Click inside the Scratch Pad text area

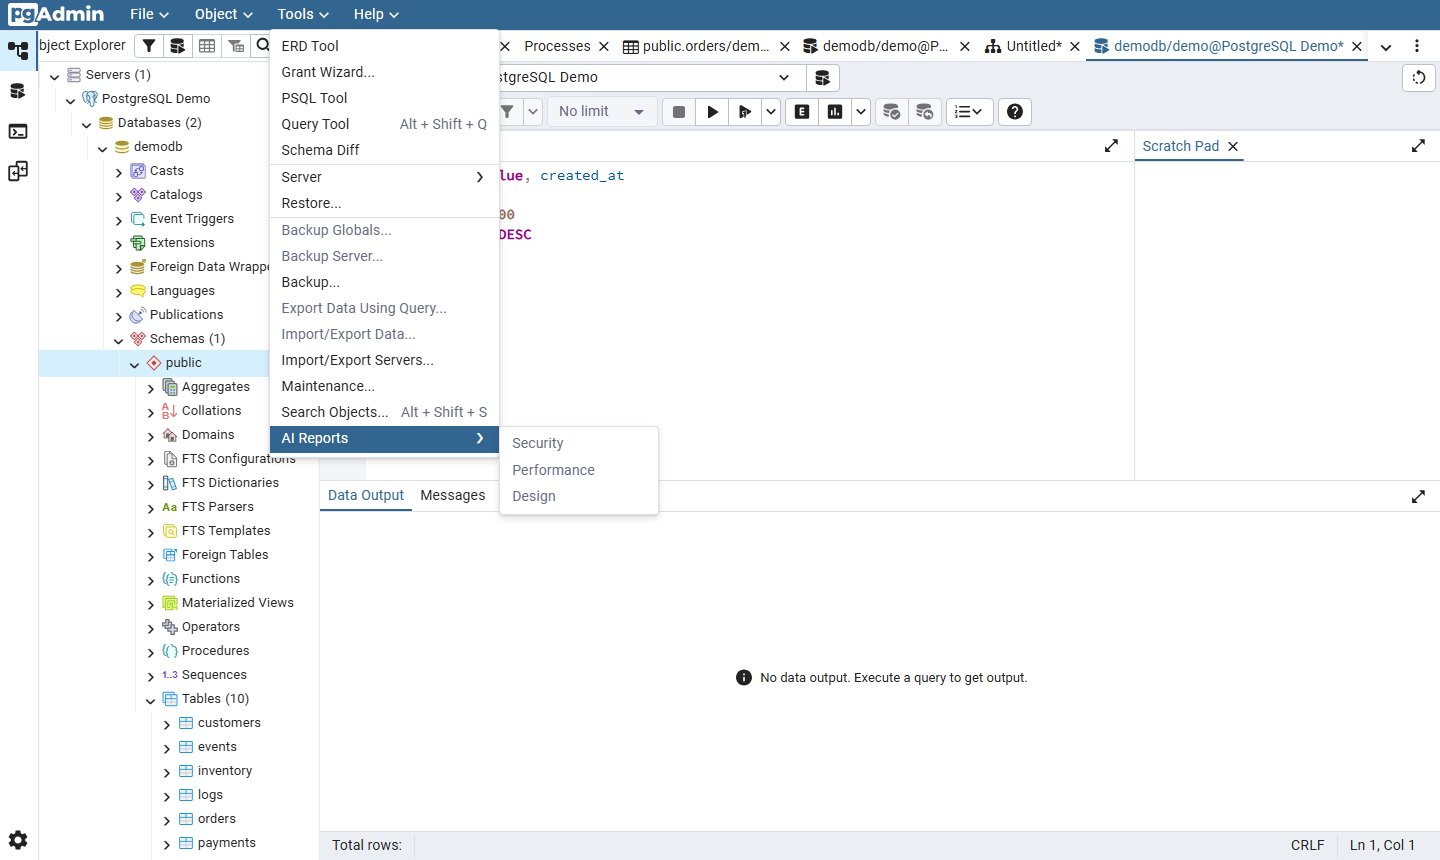pos(1287,320)
